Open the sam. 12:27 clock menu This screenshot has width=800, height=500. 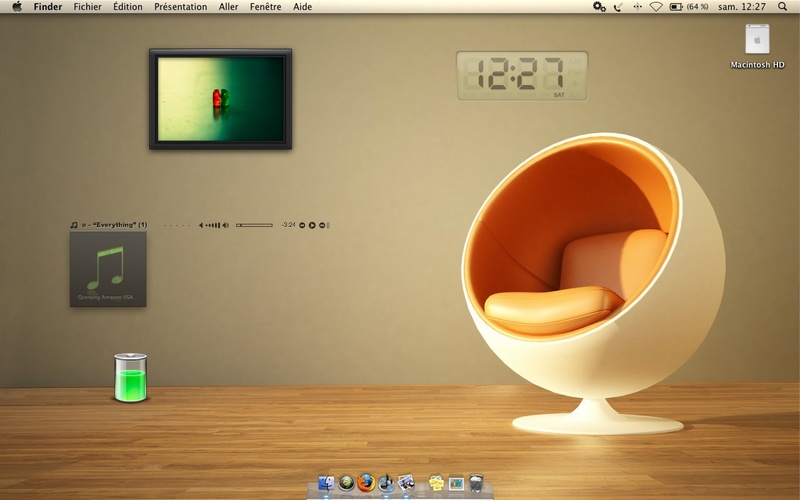(742, 7)
